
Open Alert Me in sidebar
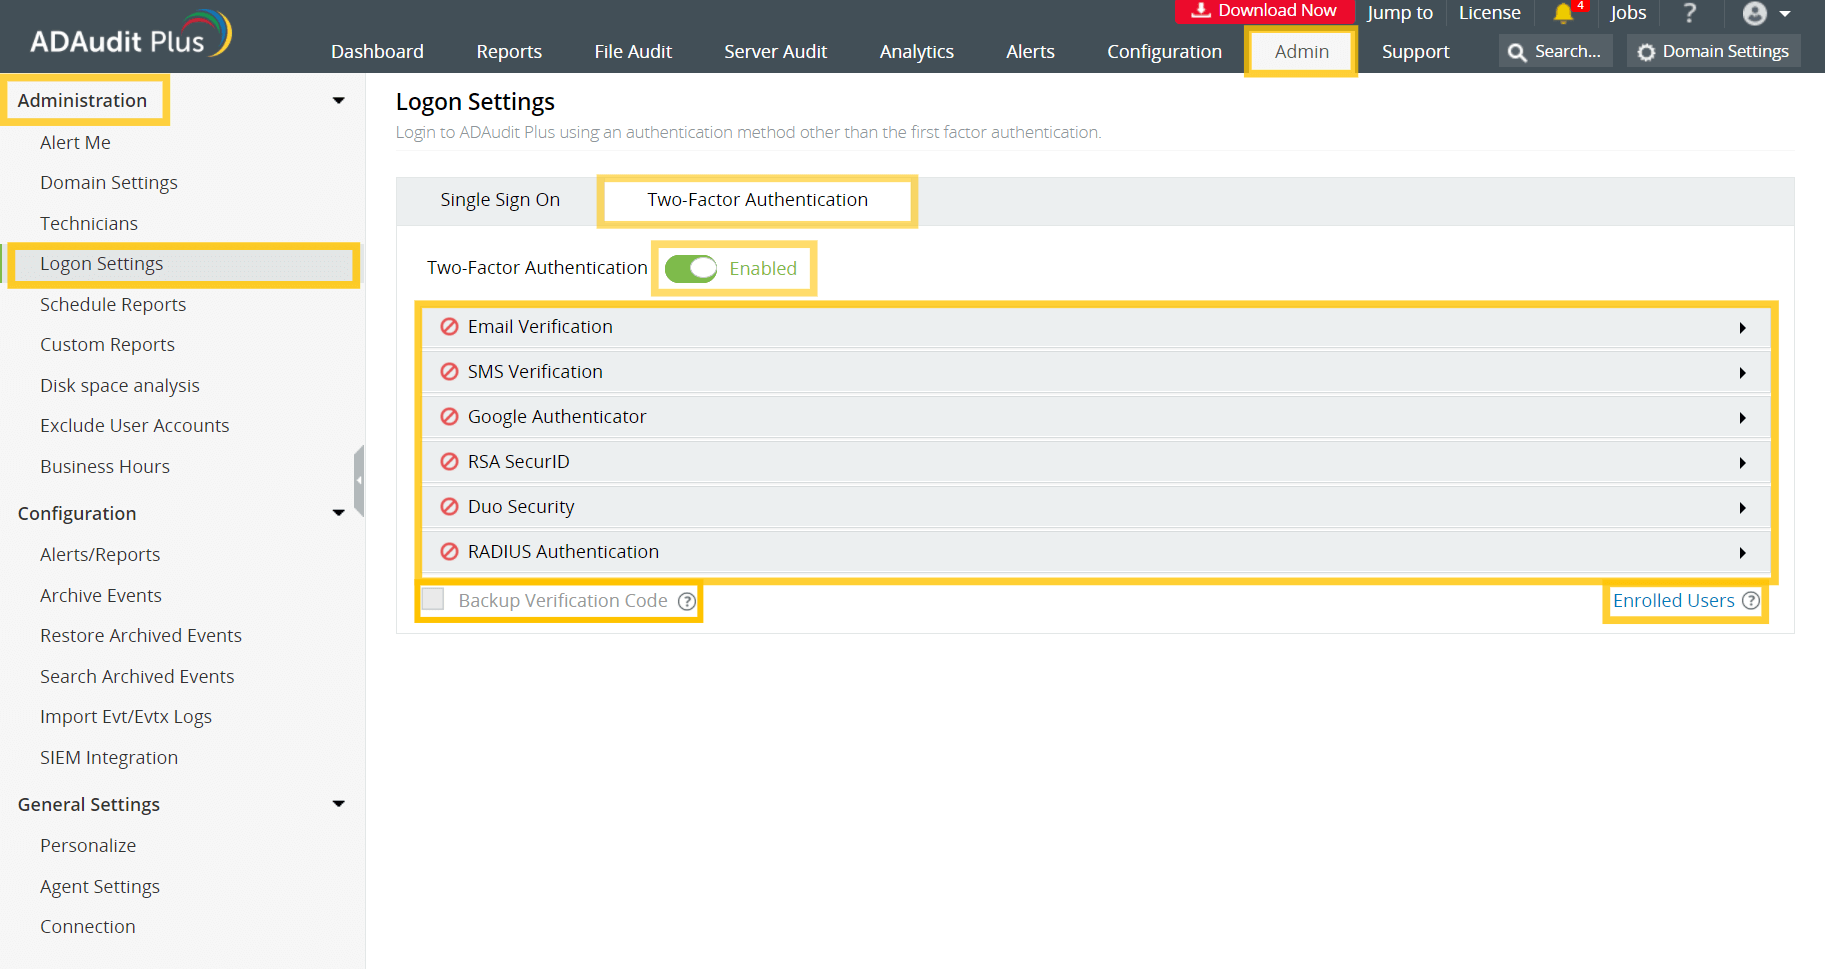pos(75,143)
